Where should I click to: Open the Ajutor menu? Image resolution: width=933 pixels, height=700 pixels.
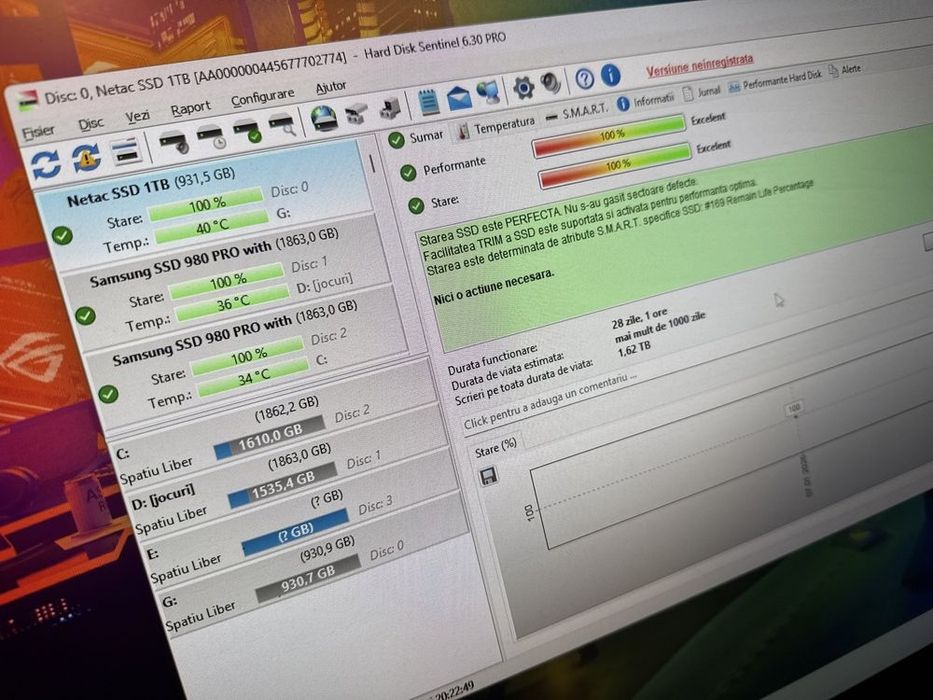[330, 88]
